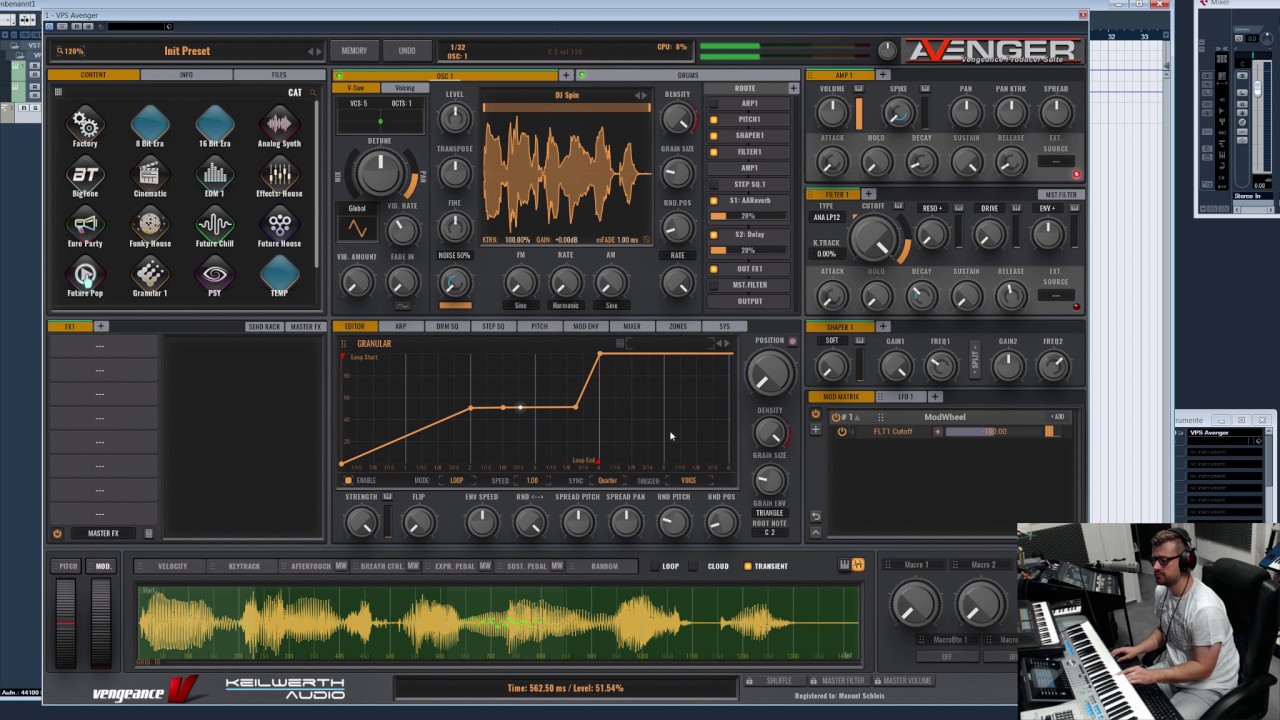Switch to the MIXER tab

(x=632, y=326)
